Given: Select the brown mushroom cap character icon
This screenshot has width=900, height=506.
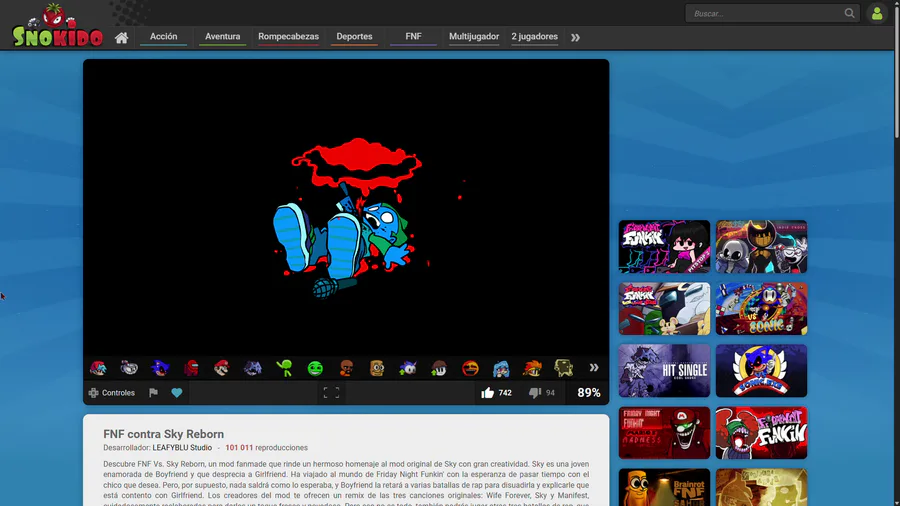Looking at the screenshot, I should pyautogui.click(x=439, y=368).
